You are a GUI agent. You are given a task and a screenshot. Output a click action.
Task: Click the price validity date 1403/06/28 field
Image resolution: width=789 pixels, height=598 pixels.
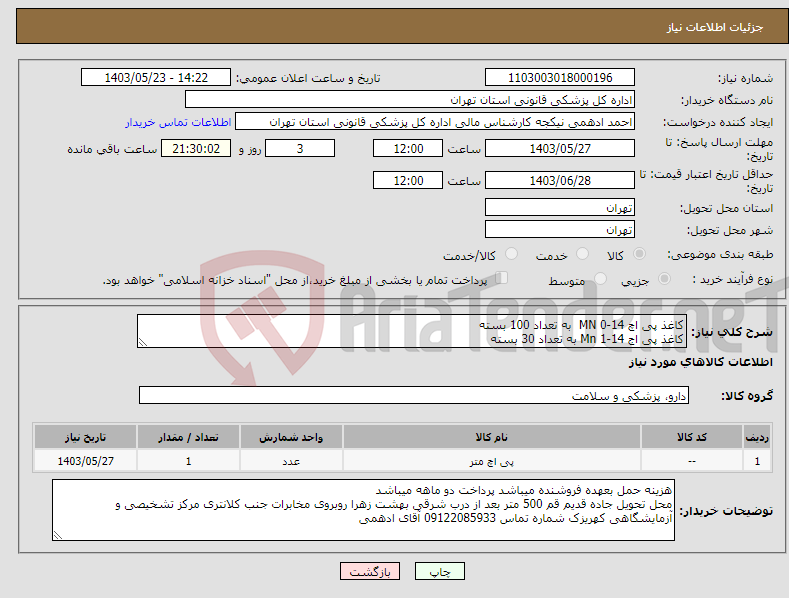pyautogui.click(x=560, y=180)
